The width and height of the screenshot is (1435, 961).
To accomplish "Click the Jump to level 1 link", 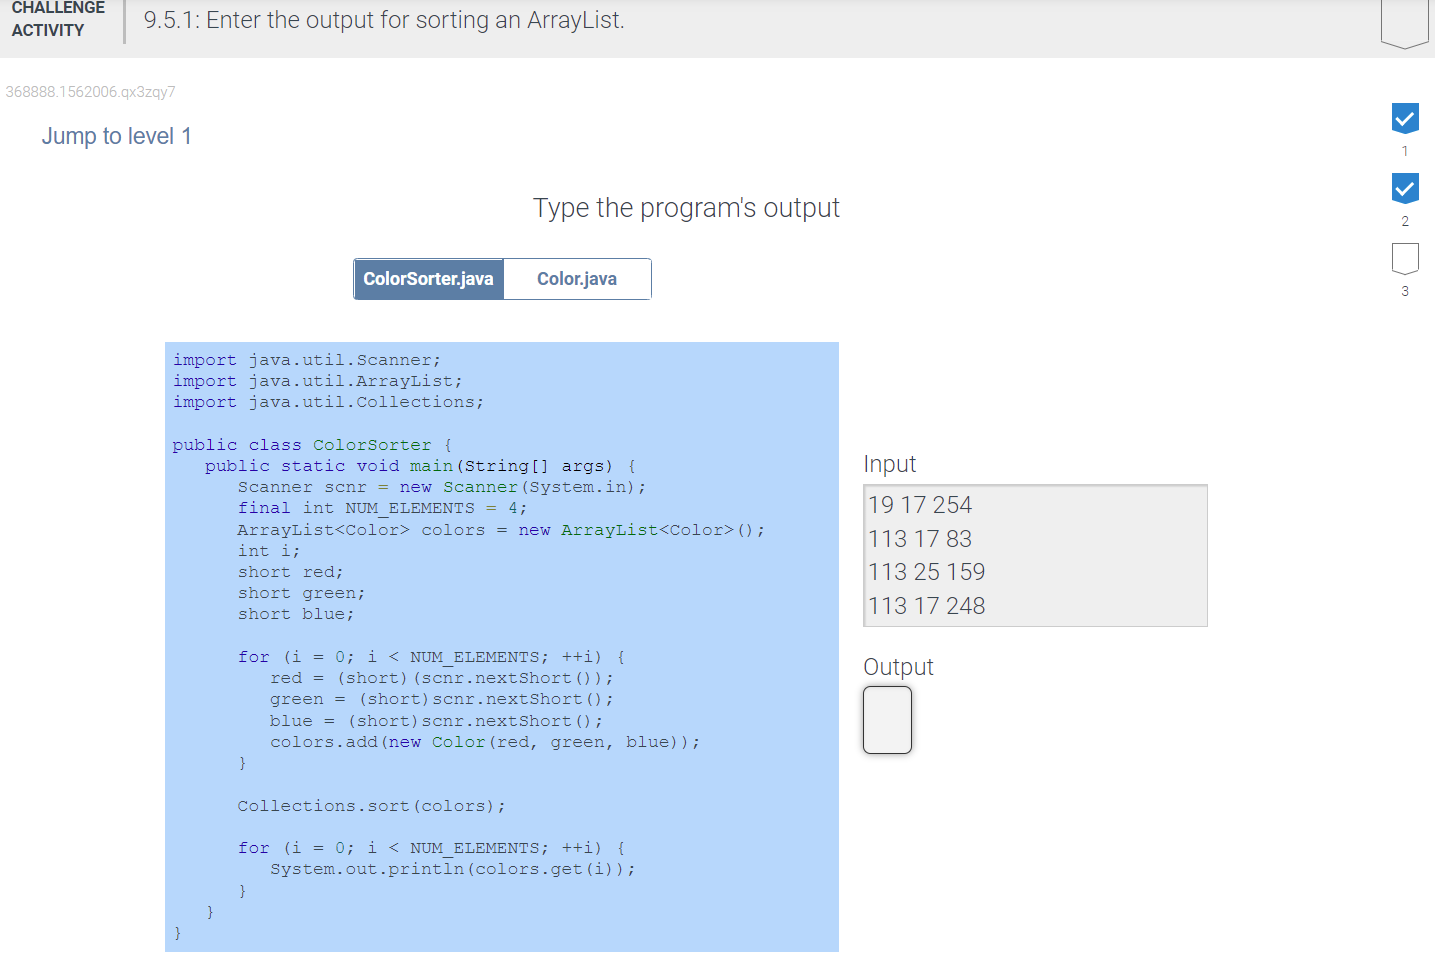I will click(x=116, y=136).
